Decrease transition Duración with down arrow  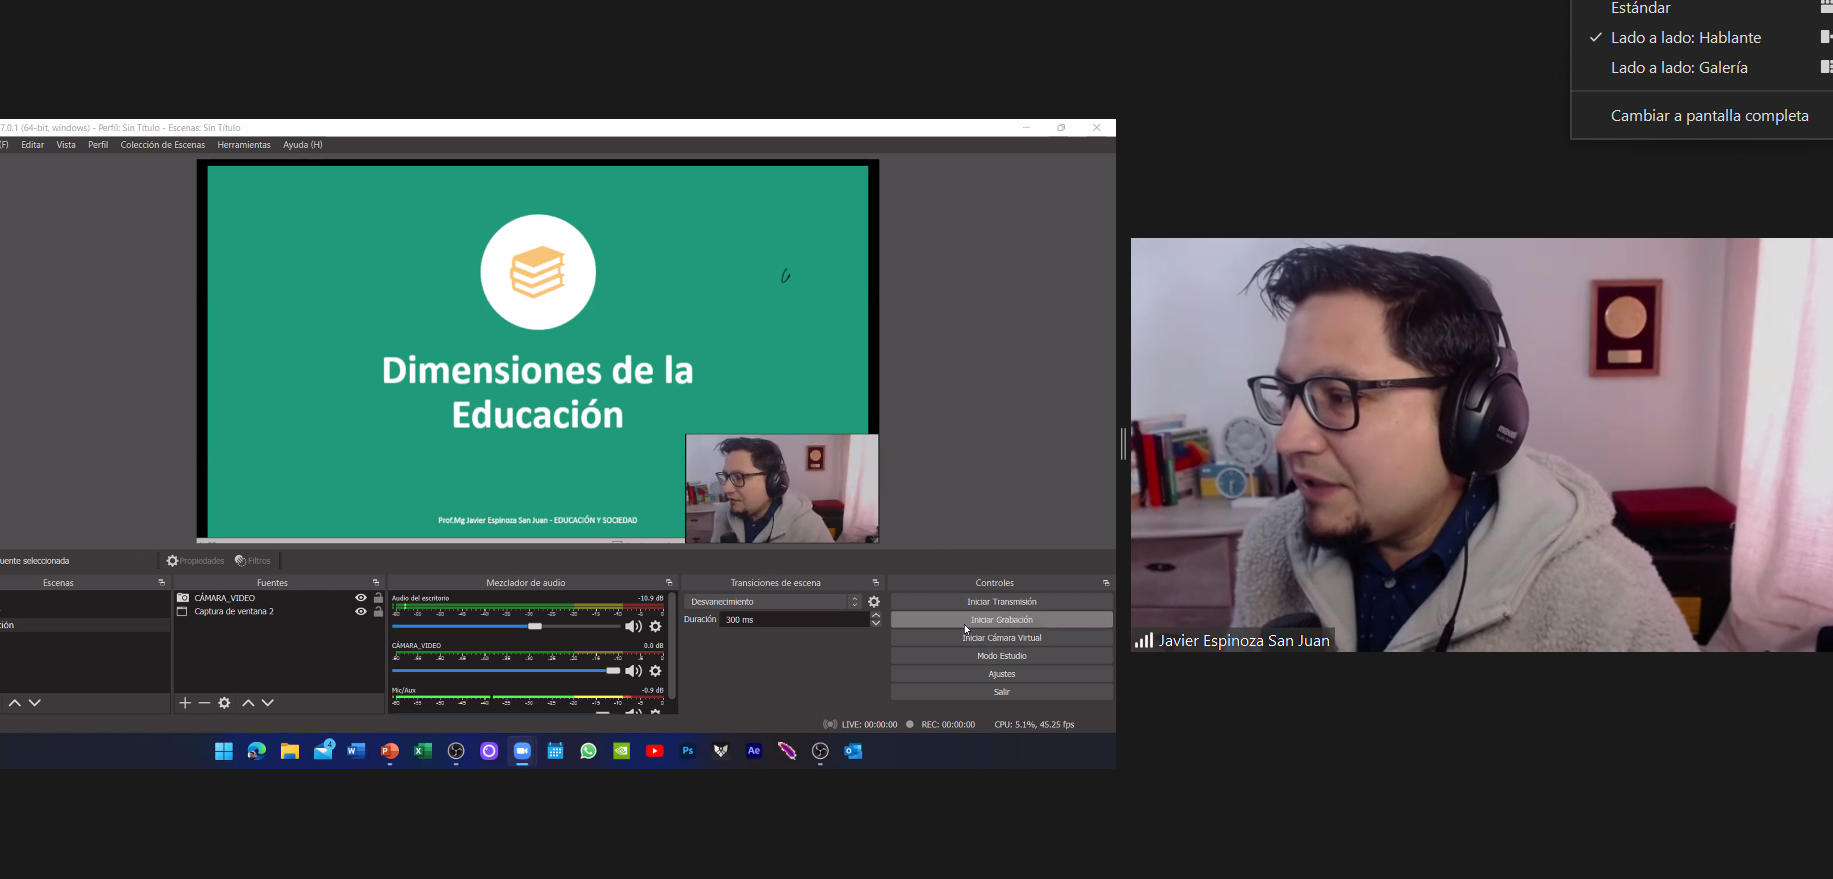pos(876,623)
